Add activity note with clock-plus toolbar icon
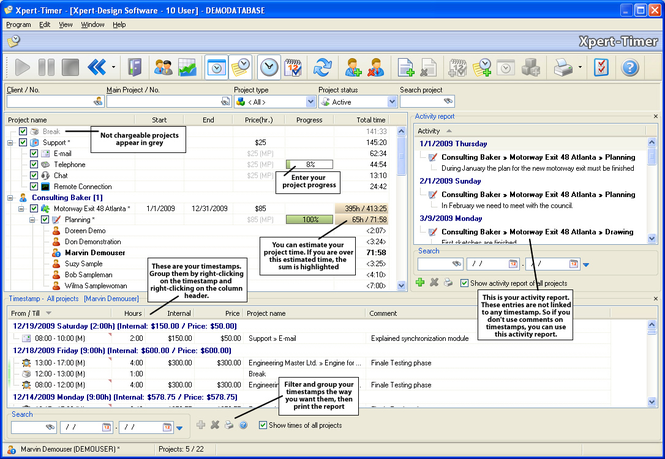 tap(482, 67)
